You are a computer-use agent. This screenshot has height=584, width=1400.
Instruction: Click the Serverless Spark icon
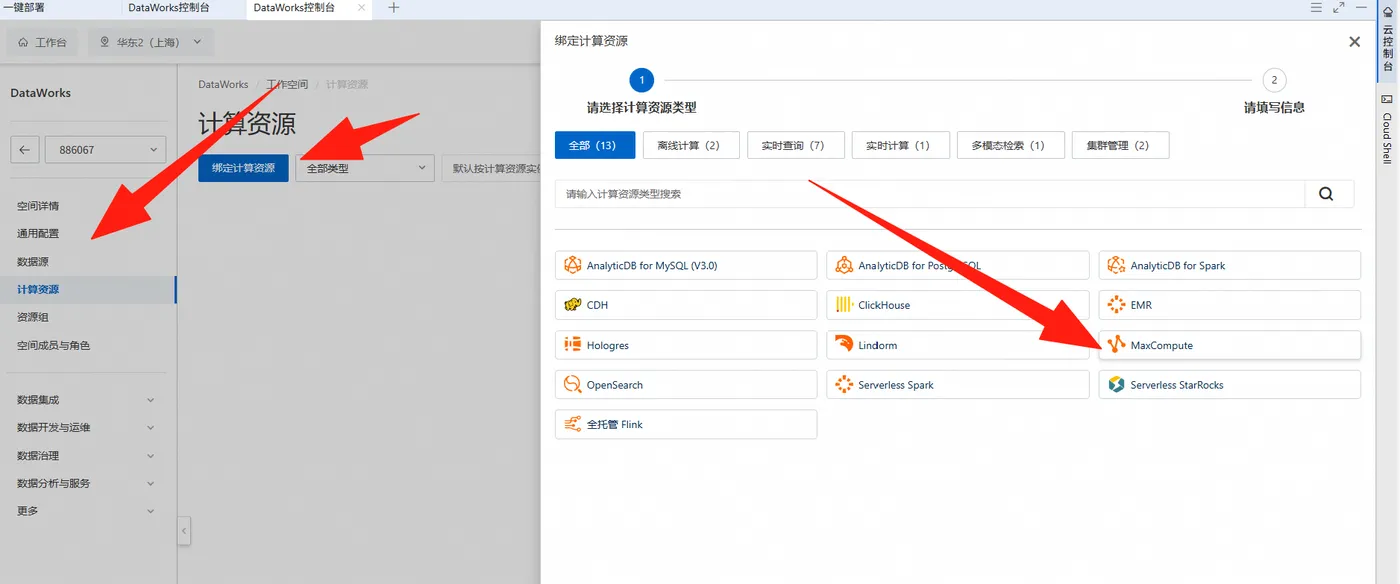(x=844, y=385)
